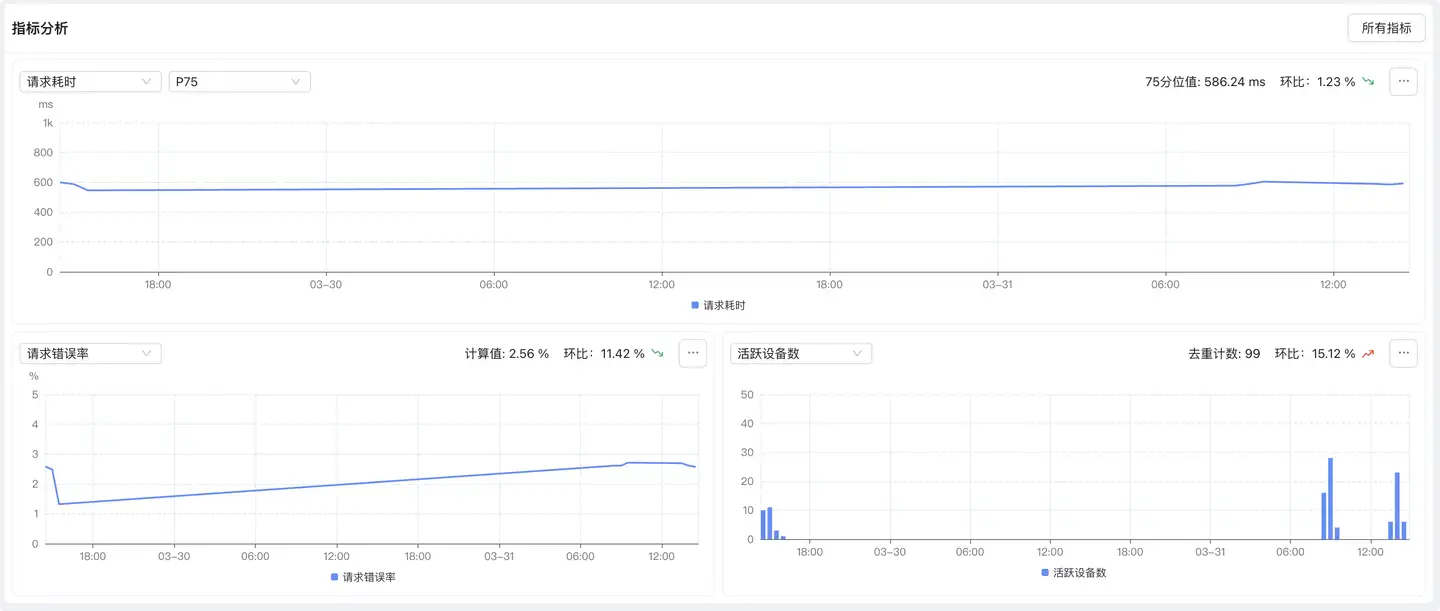Open more options for 请求错误率 chart
Image resolution: width=1440 pixels, height=611 pixels.
[692, 353]
